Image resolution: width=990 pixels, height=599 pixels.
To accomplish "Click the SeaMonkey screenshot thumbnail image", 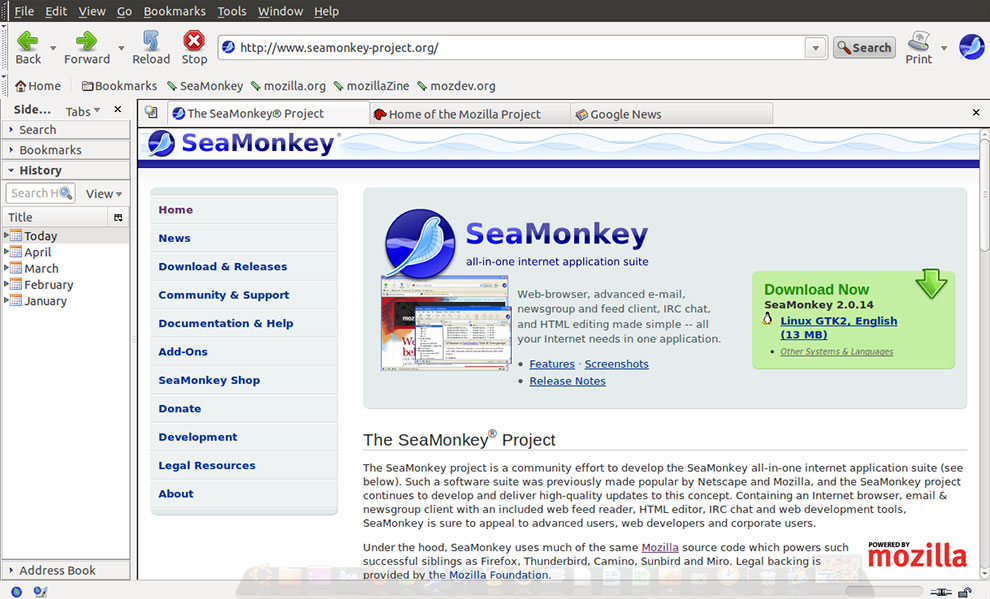I will tap(445, 323).
